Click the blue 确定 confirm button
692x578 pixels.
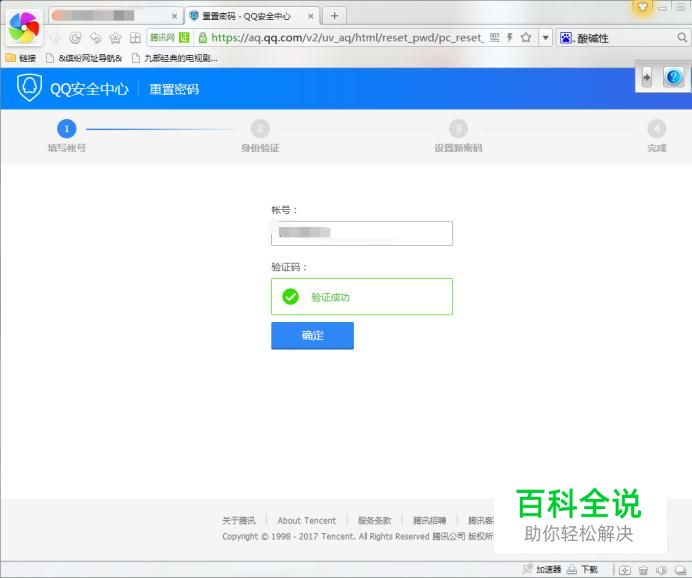tap(312, 336)
